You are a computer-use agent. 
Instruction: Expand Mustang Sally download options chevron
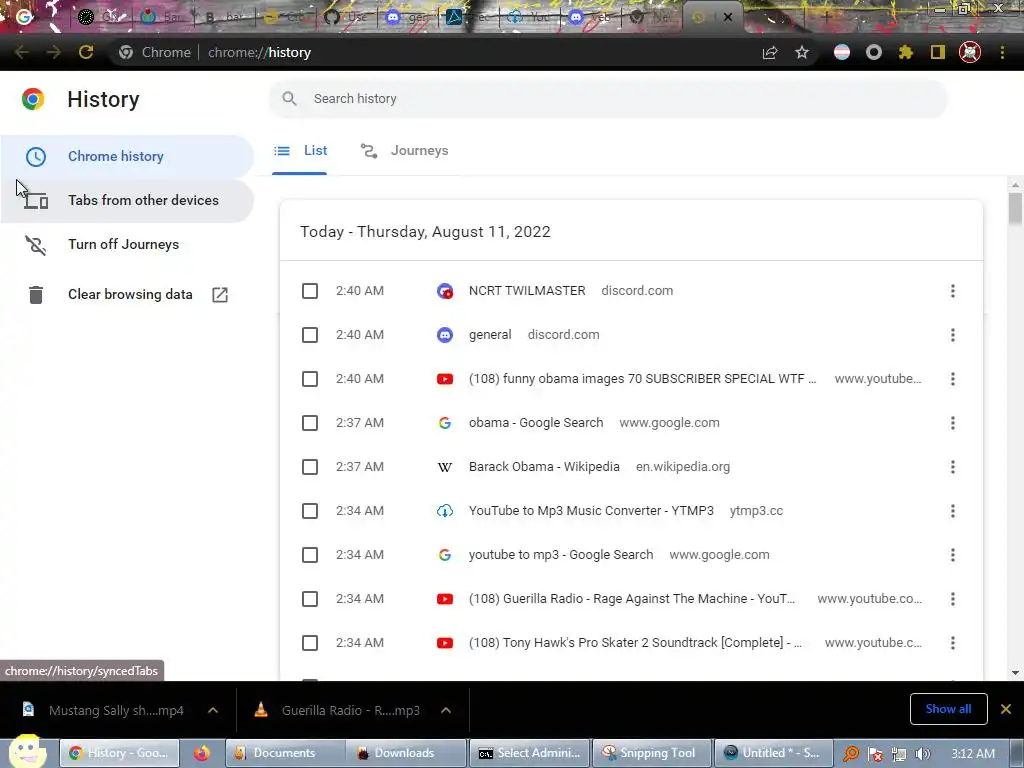213,710
